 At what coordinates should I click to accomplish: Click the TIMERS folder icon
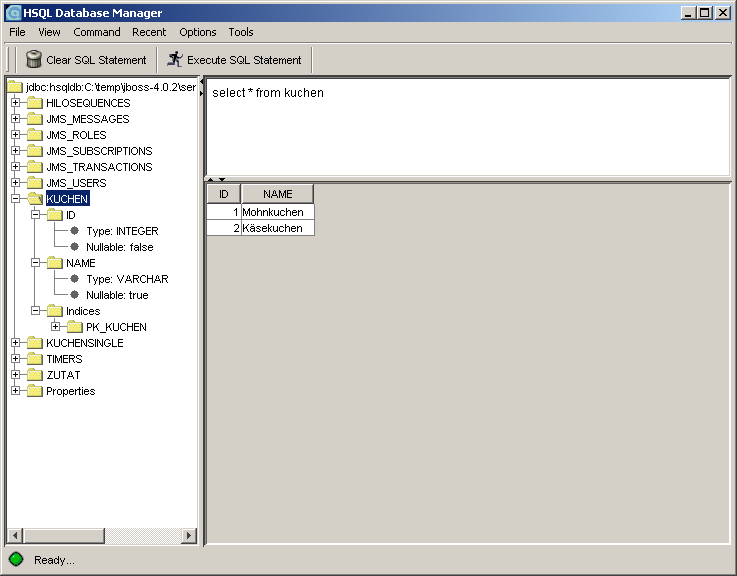coord(35,359)
